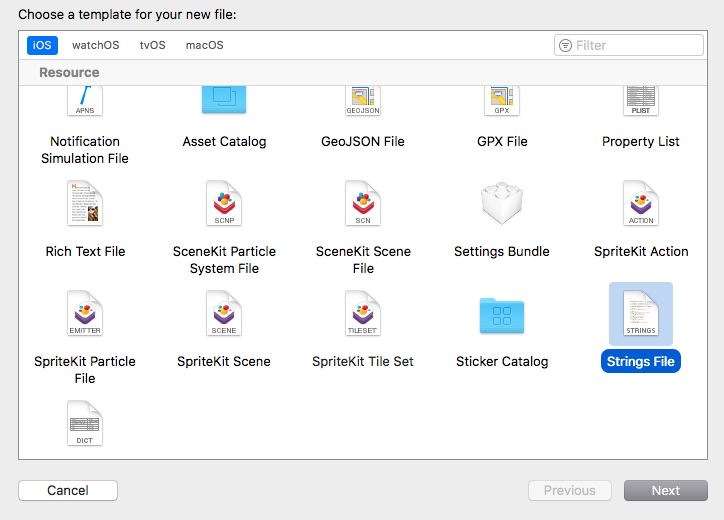The height and width of the screenshot is (520, 724).
Task: Select the Notification Simulation File APNS icon
Action: pos(85,101)
